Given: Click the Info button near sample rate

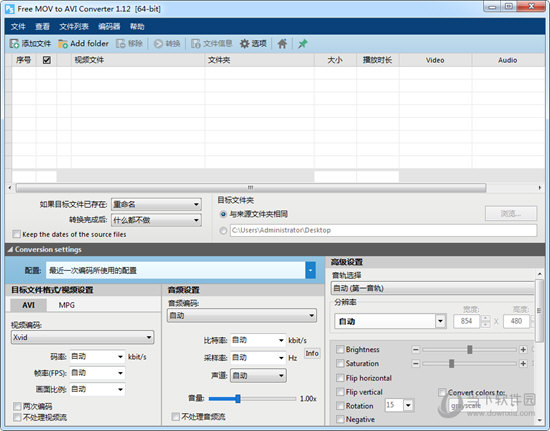Looking at the screenshot, I should point(312,353).
